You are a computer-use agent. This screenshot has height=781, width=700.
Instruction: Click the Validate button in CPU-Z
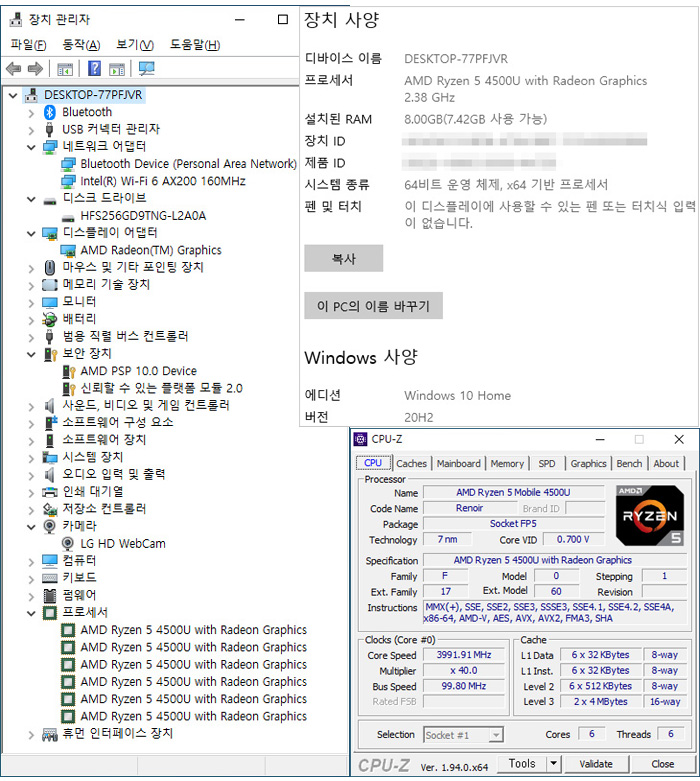596,764
